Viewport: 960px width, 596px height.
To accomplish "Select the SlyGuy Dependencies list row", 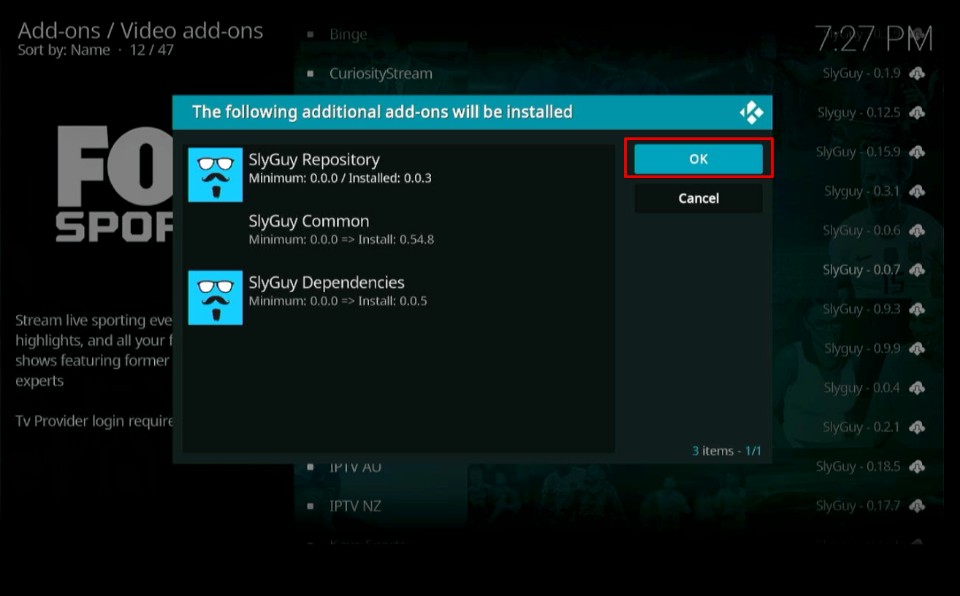I will pyautogui.click(x=399, y=298).
